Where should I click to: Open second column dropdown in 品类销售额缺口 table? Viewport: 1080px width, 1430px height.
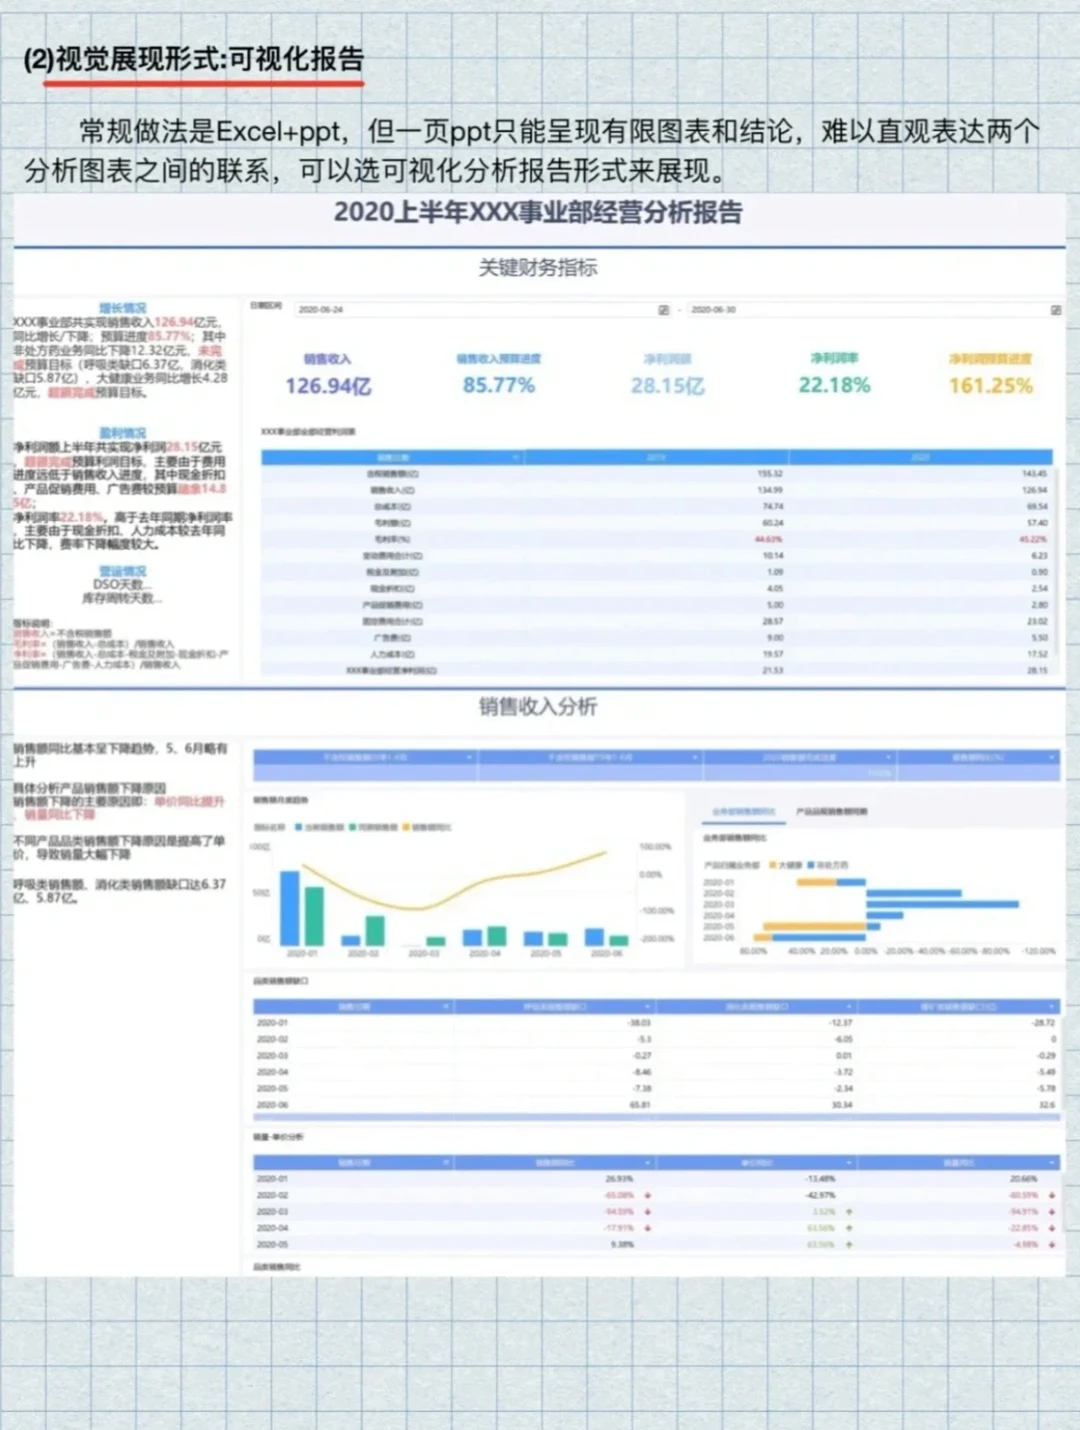pyautogui.click(x=648, y=1006)
